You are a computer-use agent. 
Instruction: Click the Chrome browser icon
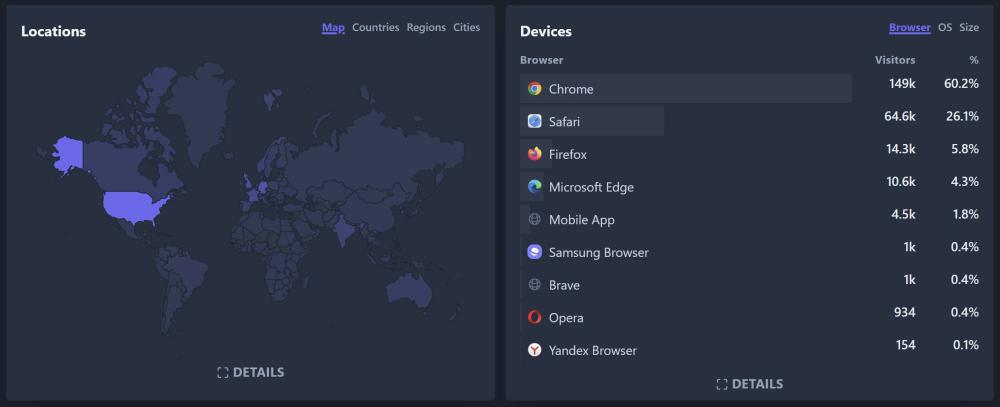tap(535, 89)
